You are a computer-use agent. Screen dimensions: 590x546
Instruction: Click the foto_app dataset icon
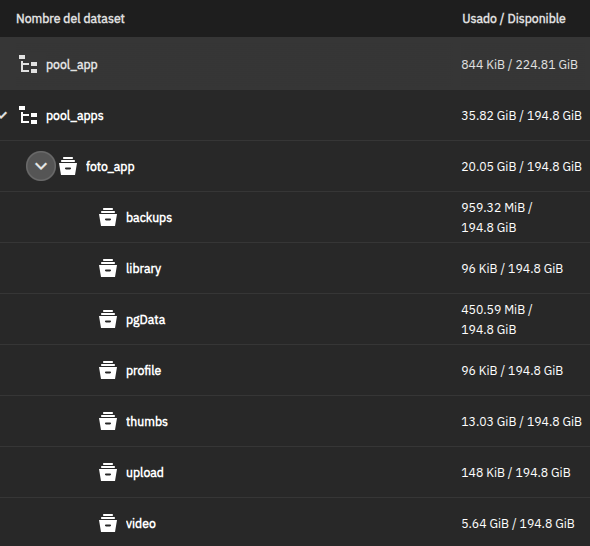pyautogui.click(x=68, y=166)
